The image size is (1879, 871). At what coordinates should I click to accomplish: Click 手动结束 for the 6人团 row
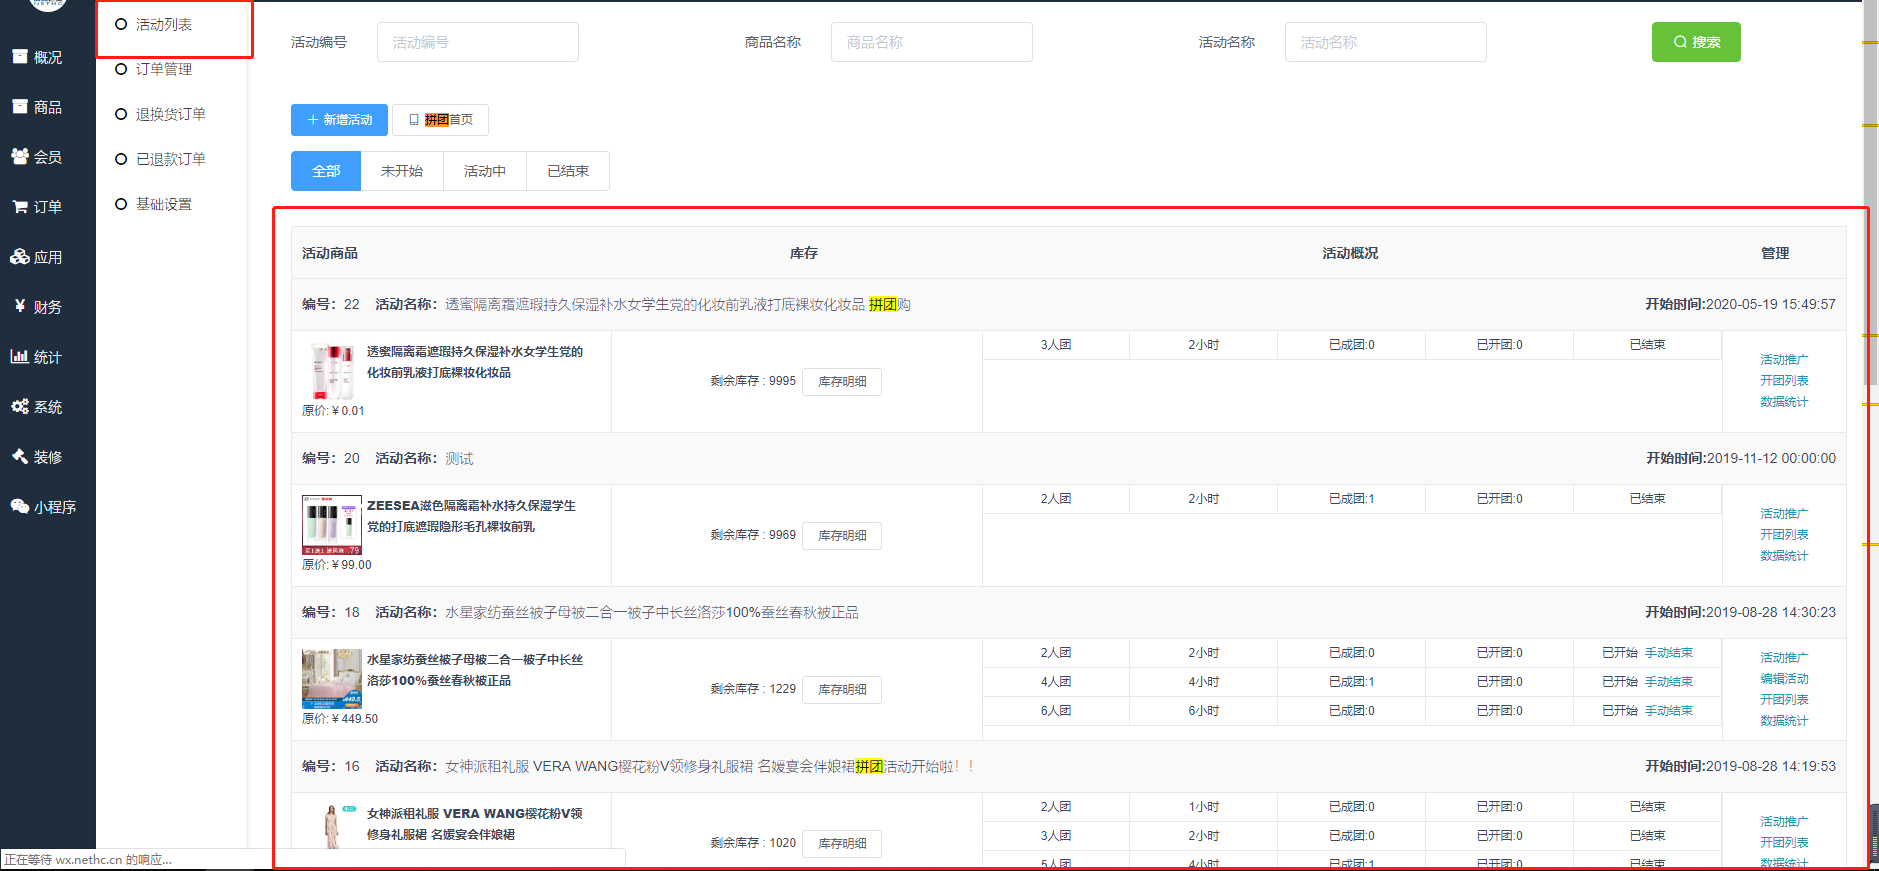pos(1669,711)
